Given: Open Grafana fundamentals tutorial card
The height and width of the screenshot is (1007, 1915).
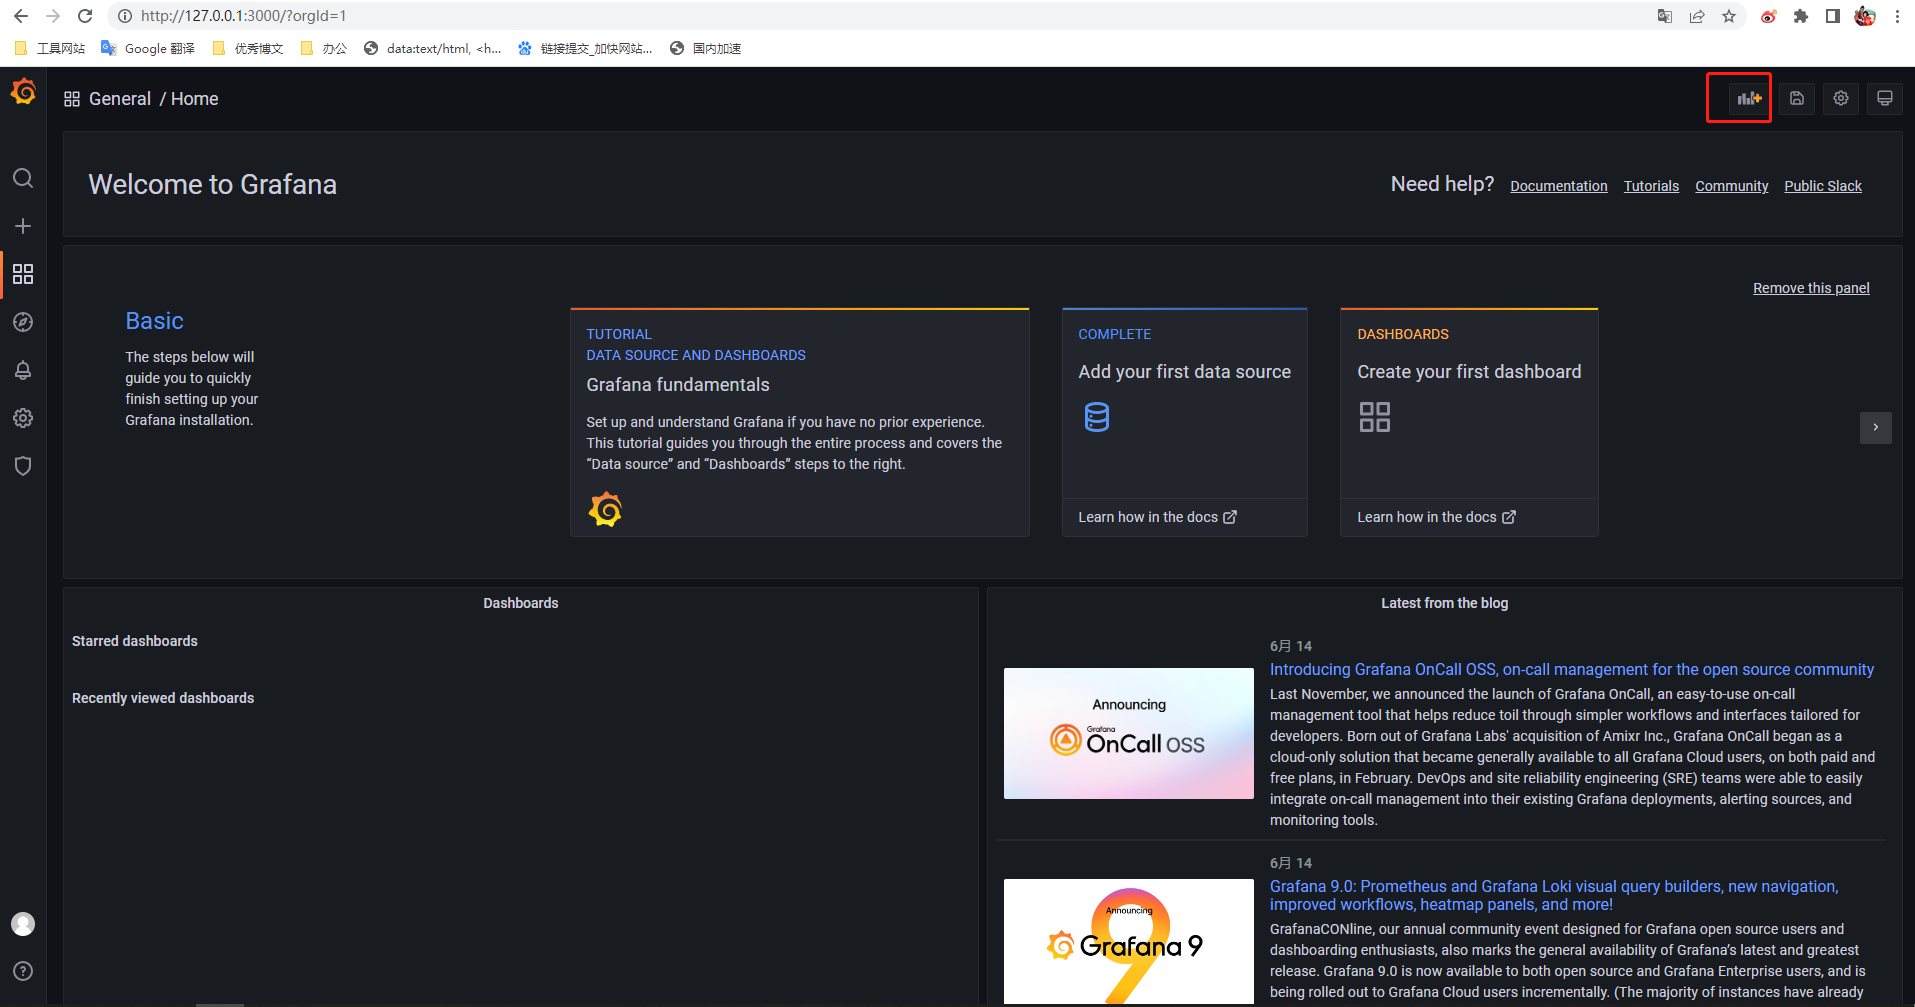Looking at the screenshot, I should coord(800,422).
